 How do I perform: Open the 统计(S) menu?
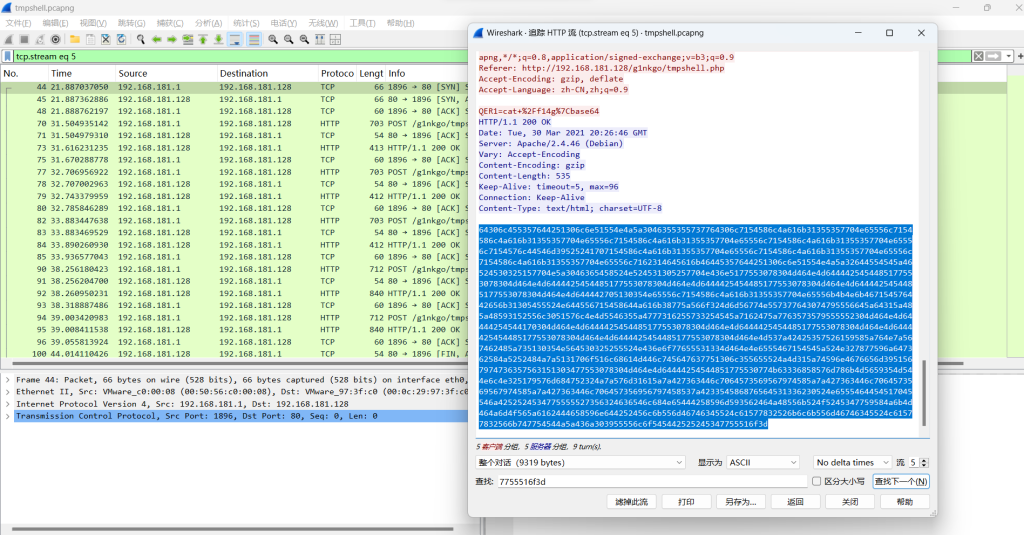point(246,22)
